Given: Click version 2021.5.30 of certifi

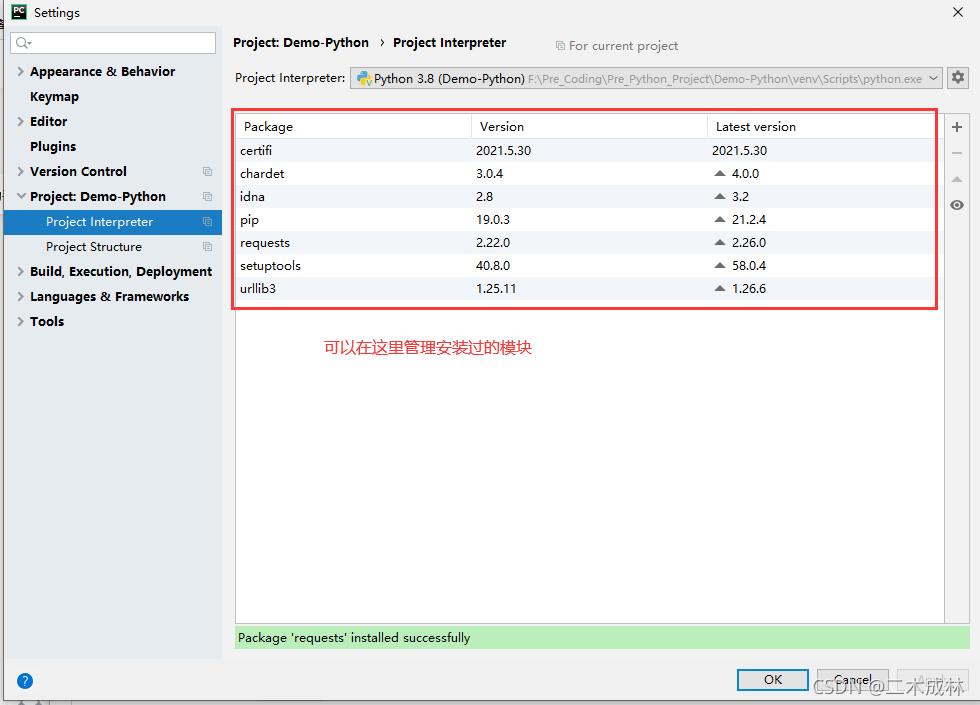Looking at the screenshot, I should [503, 151].
